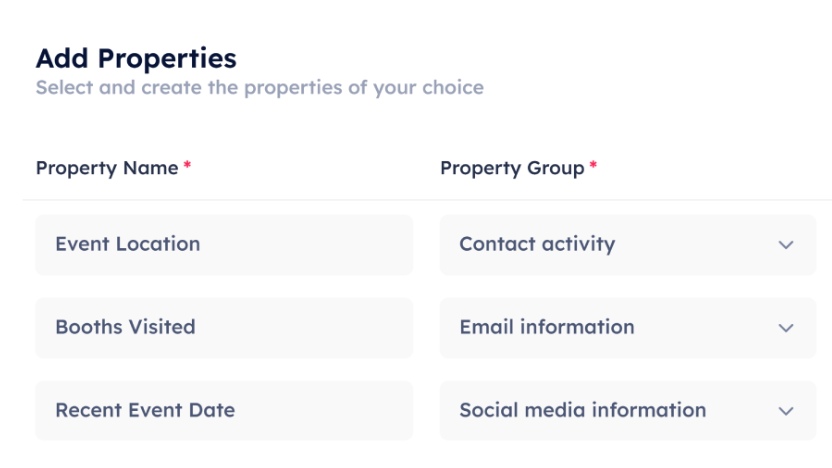Click the Property Group column label
Screen dimensions: 832x468
point(512,168)
